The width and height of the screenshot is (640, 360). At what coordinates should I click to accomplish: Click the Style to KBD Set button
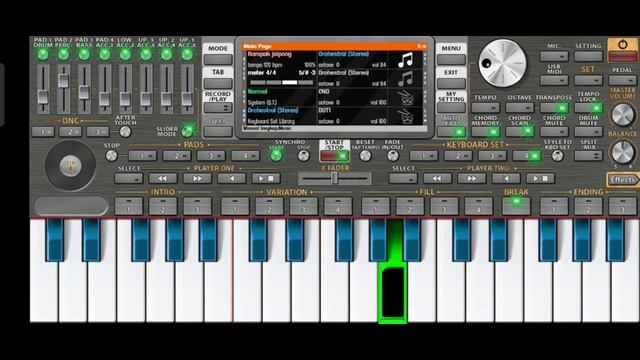(558, 156)
